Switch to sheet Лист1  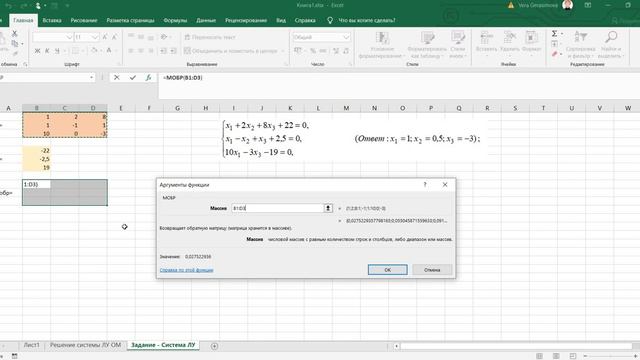(x=31, y=345)
